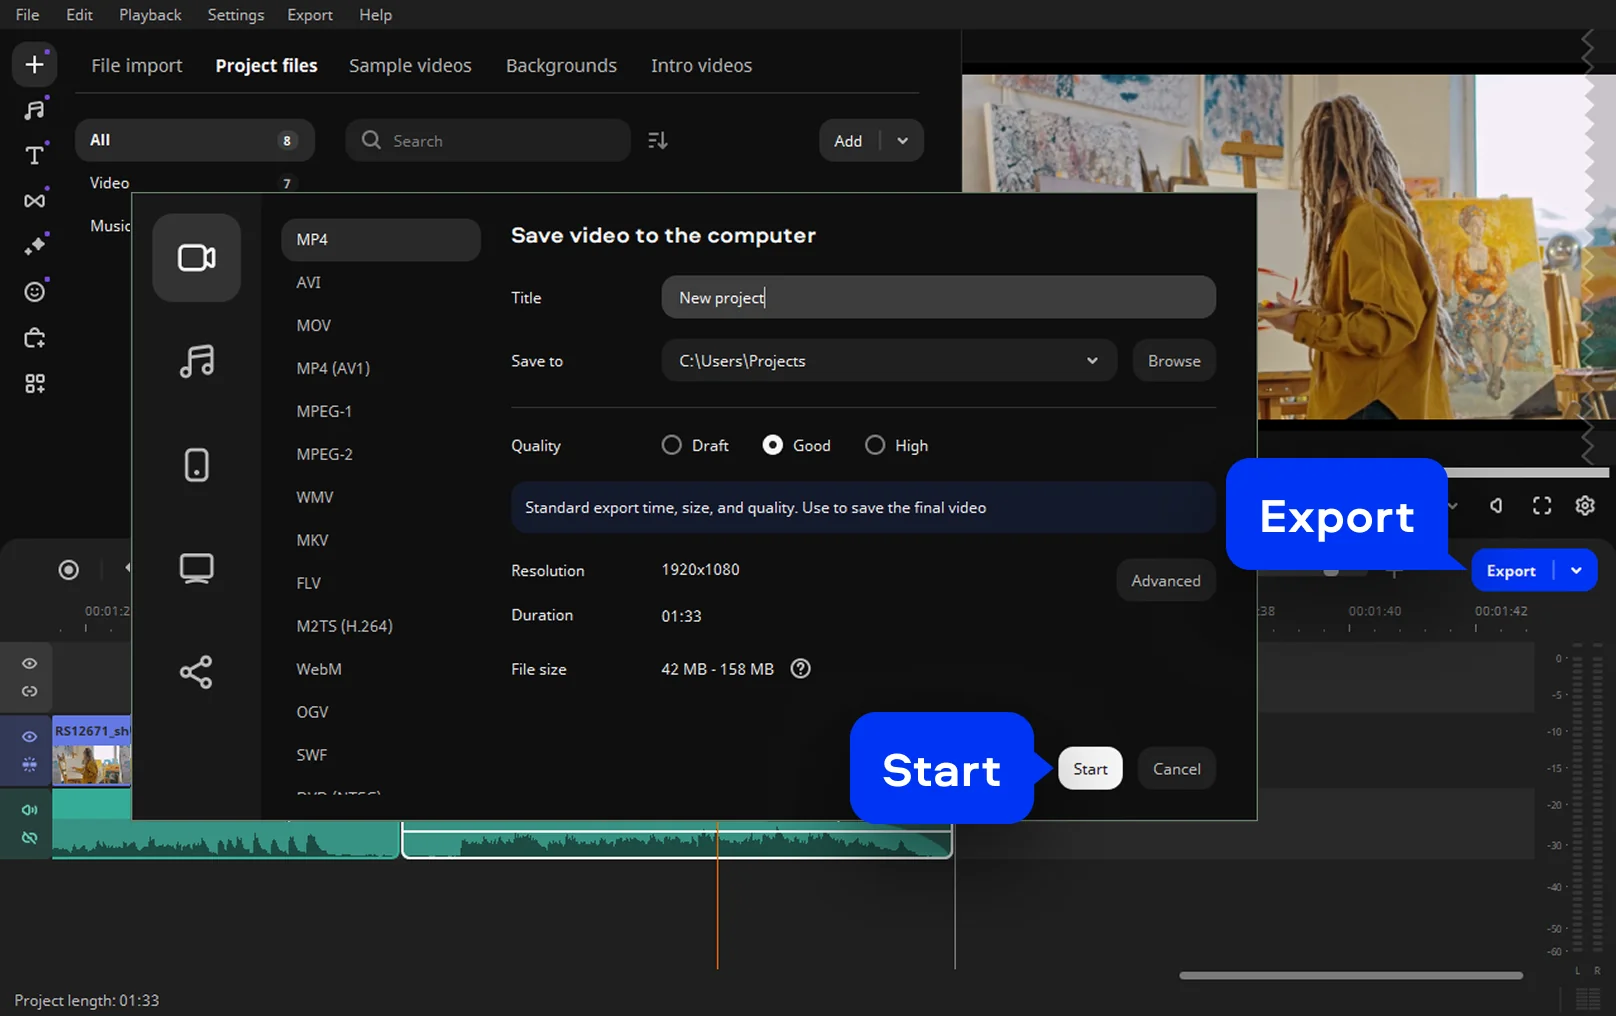Viewport: 1616px width, 1016px height.
Task: Open the Export button dropdown arrow
Action: pos(1576,571)
